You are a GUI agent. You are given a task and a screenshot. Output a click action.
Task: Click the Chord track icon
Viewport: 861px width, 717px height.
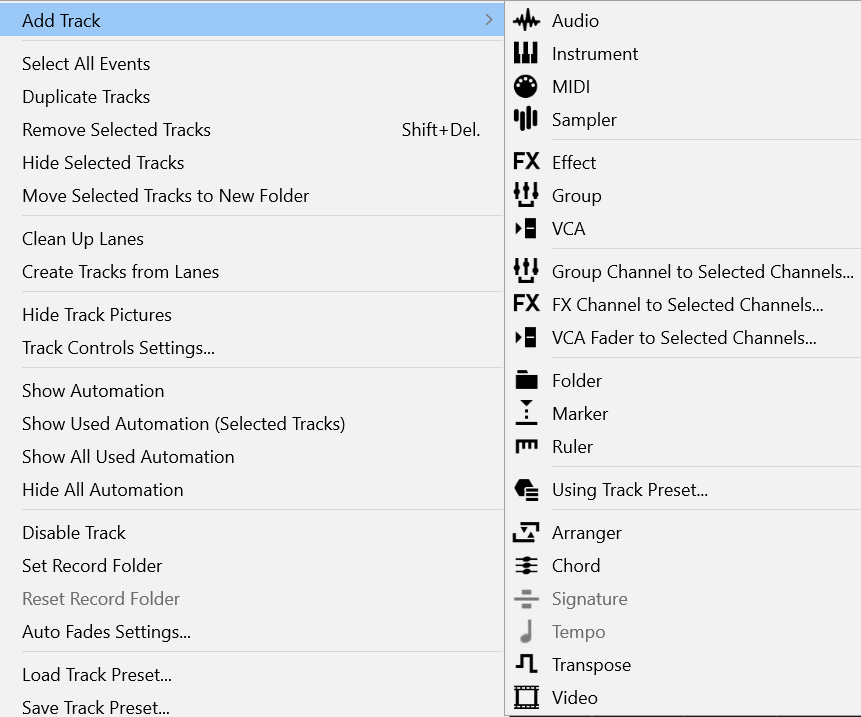pos(526,565)
